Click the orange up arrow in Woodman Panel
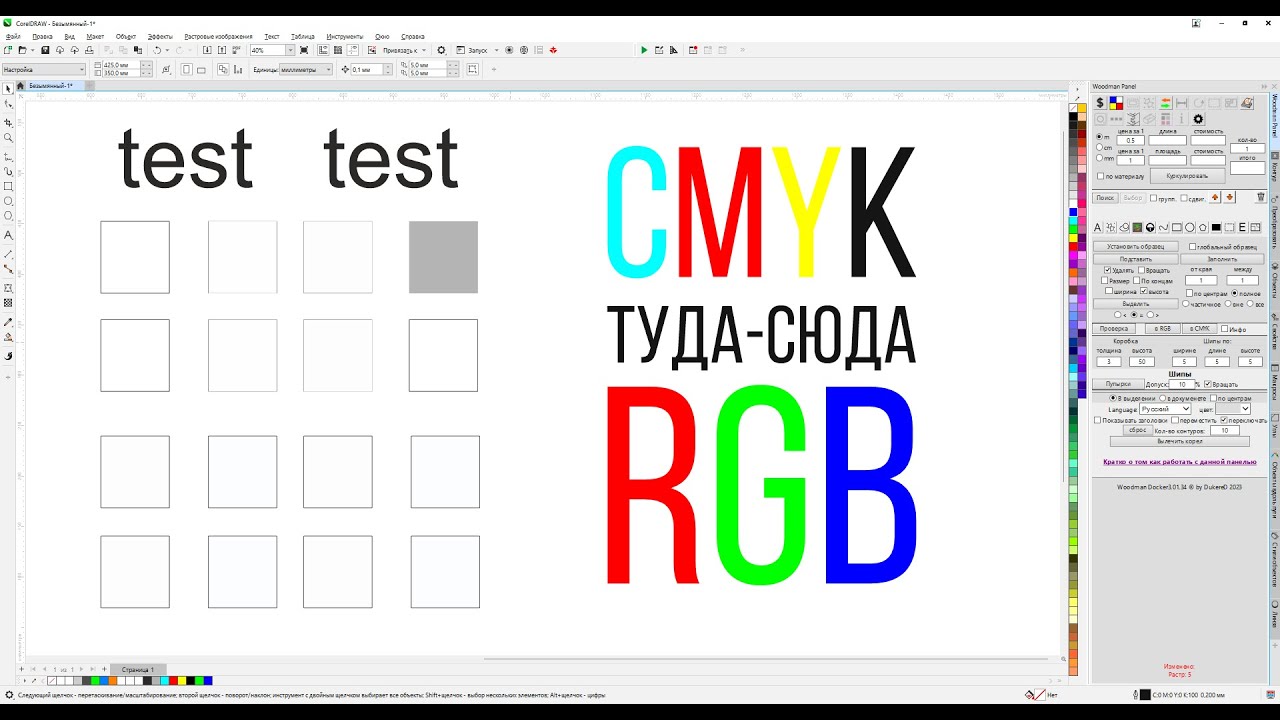1280x720 pixels. (x=1215, y=198)
